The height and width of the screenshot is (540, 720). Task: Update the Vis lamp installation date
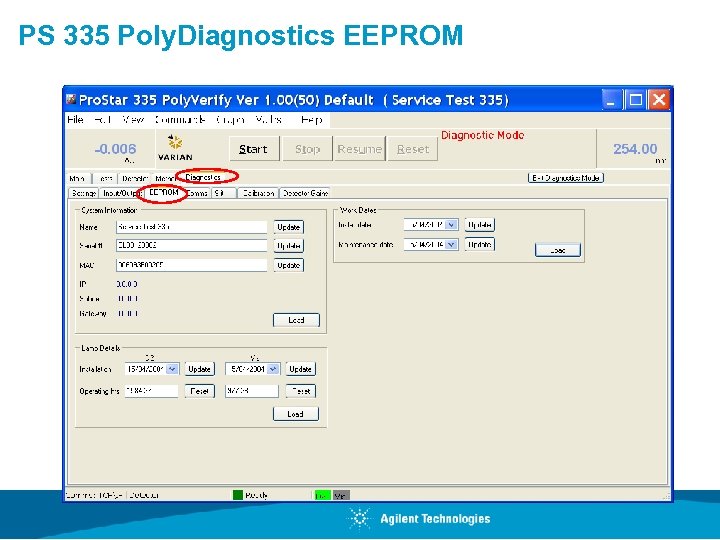click(300, 369)
